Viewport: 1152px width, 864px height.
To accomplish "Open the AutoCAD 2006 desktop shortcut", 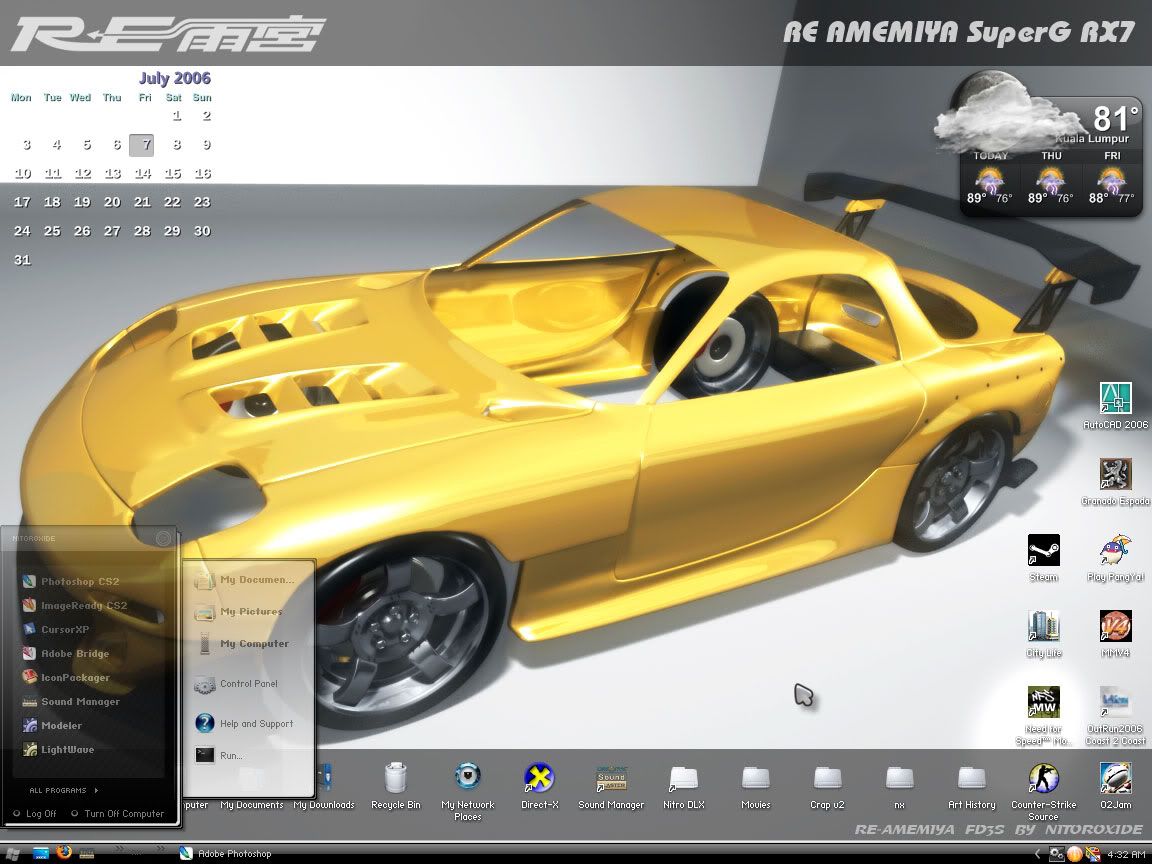I will 1115,399.
